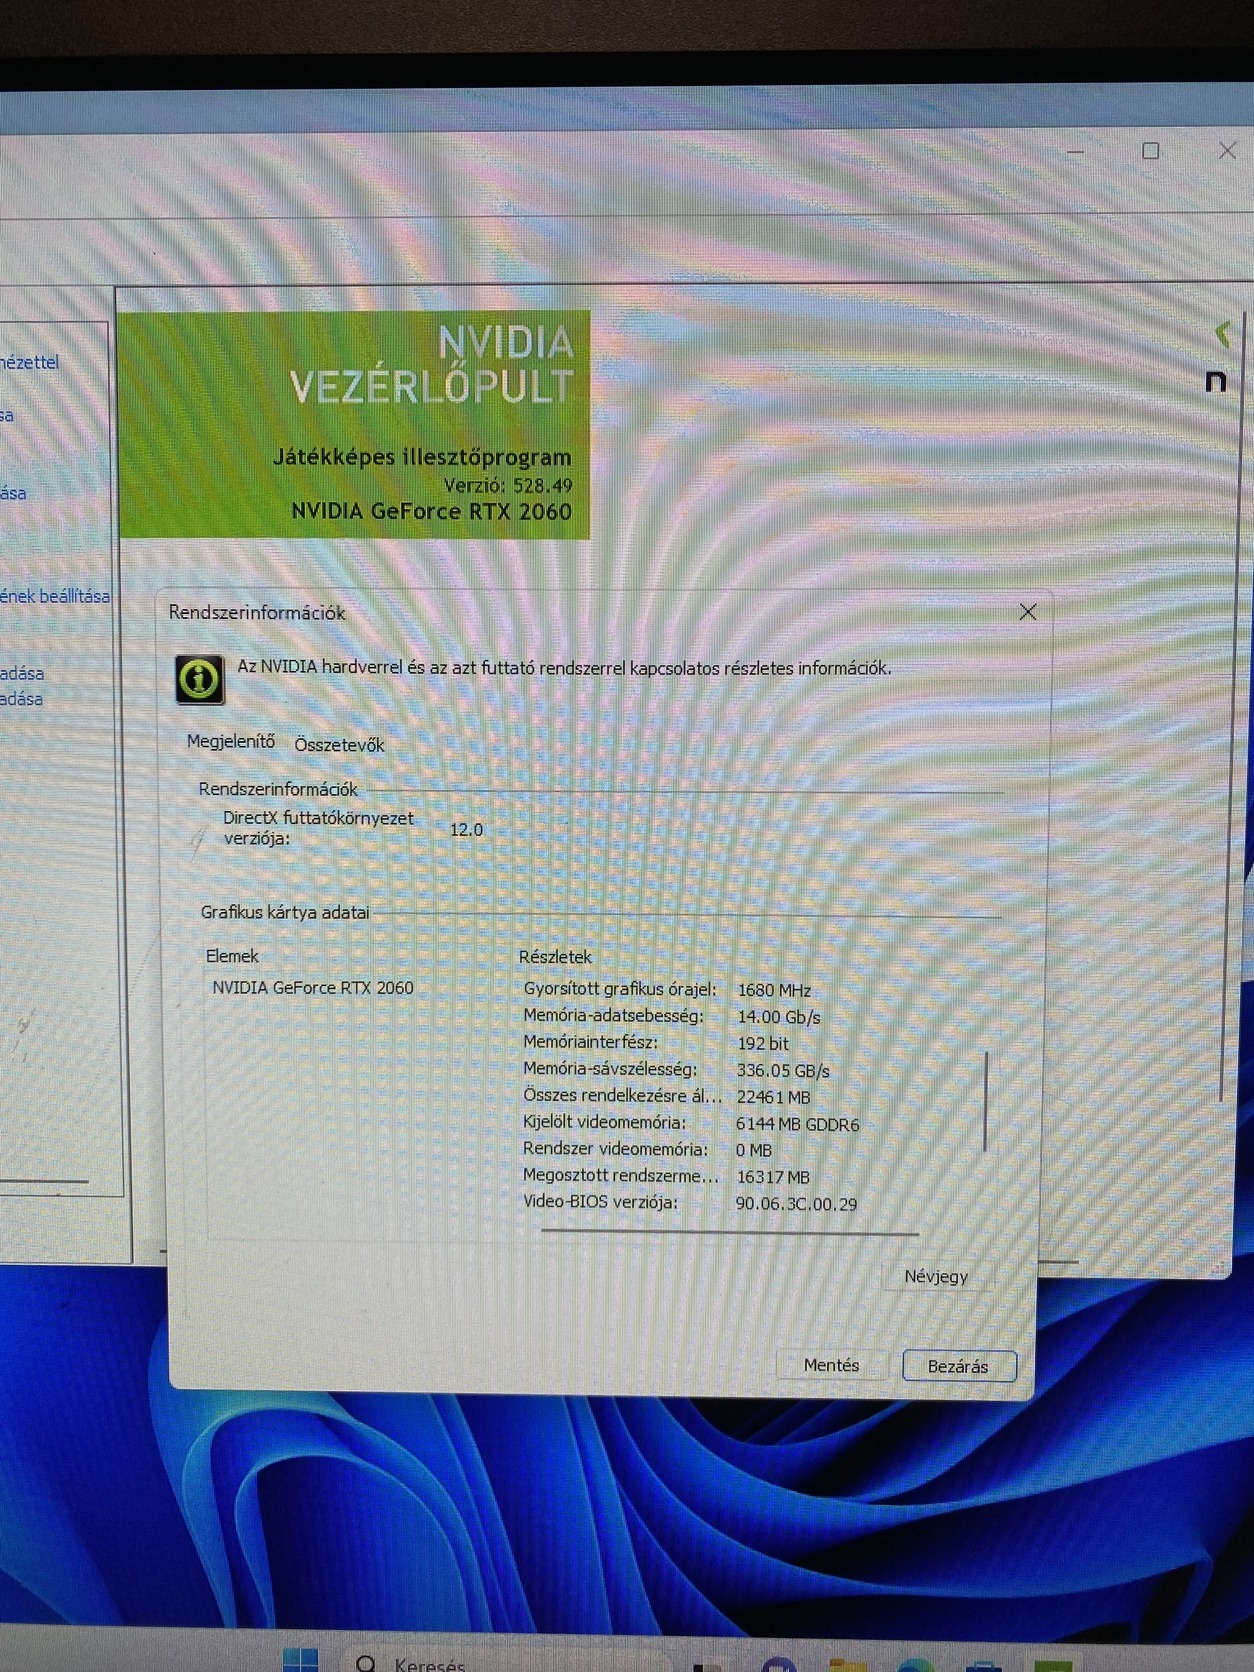The image size is (1254, 1672).
Task: Click 'Játékképes illesztőprogram' text in banner
Action: 422,457
